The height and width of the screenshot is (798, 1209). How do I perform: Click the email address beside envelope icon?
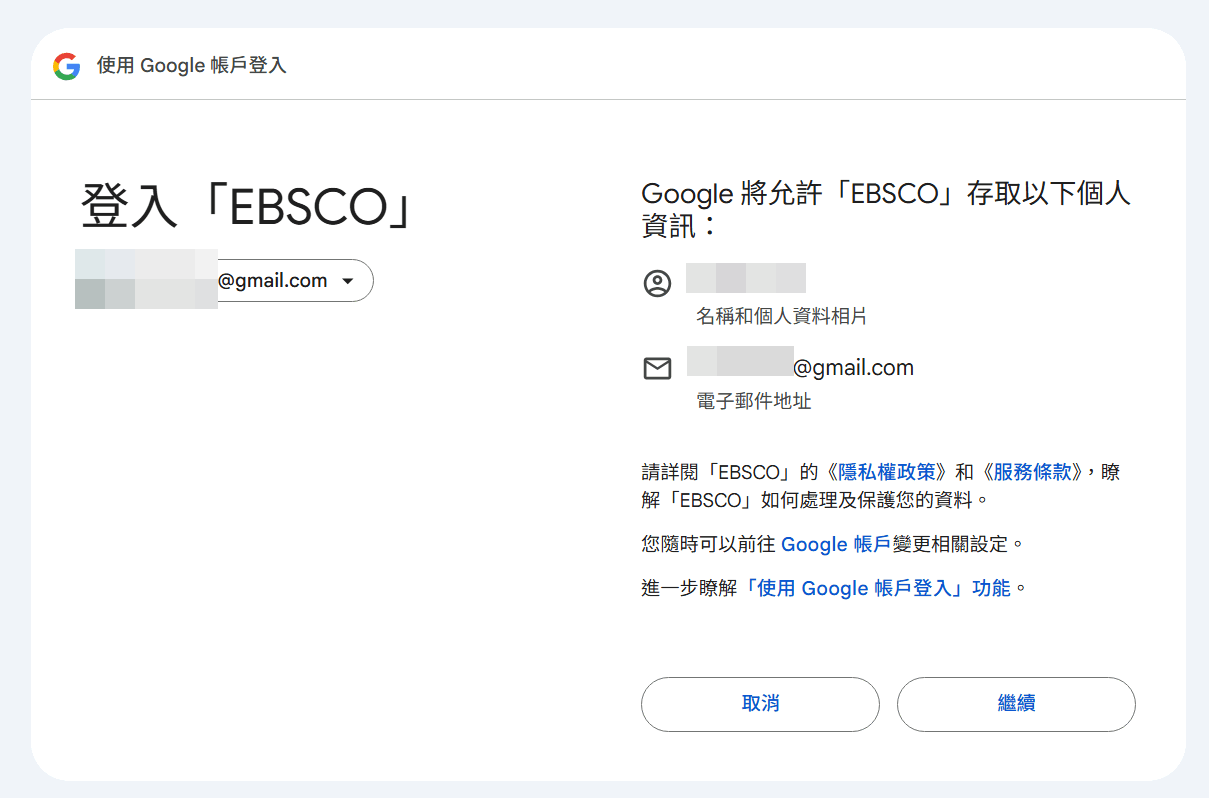click(x=800, y=368)
